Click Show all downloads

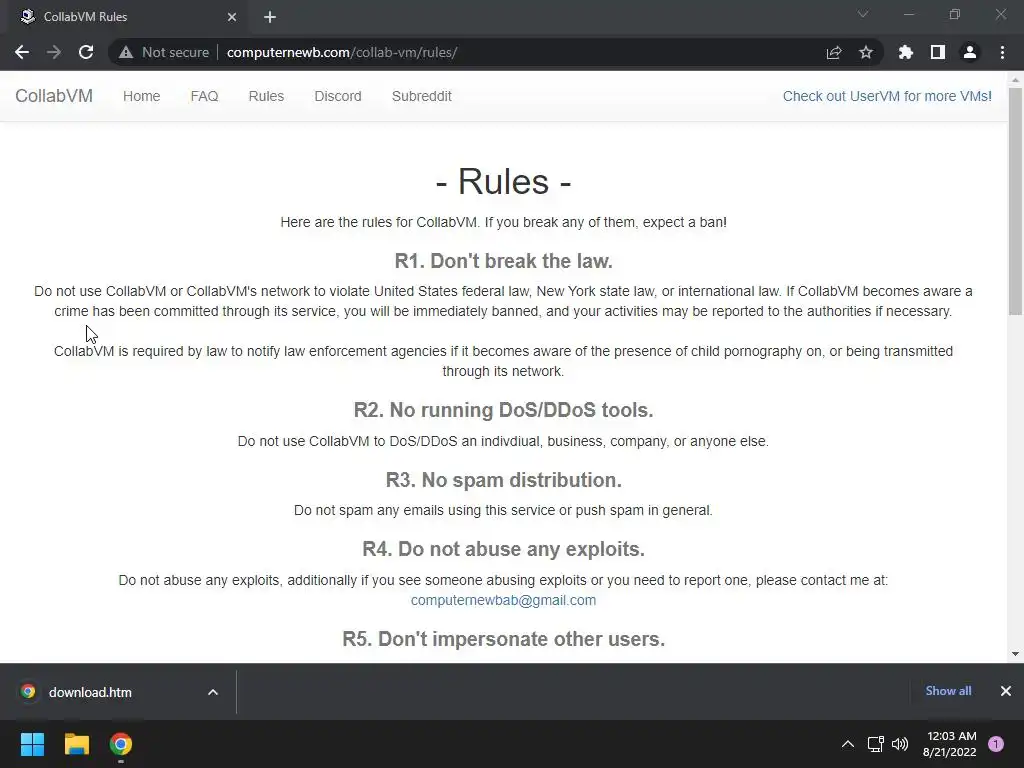(948, 691)
